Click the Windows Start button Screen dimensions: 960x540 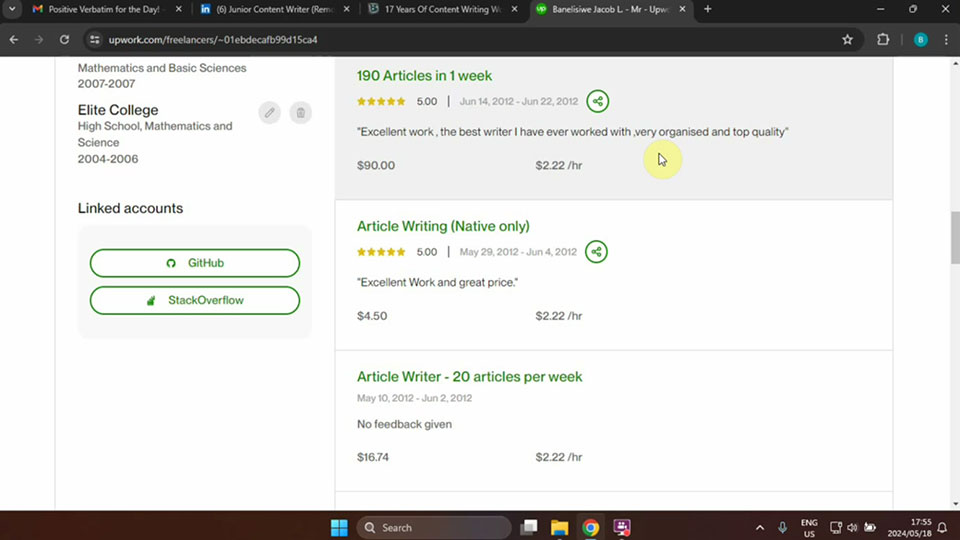click(338, 527)
